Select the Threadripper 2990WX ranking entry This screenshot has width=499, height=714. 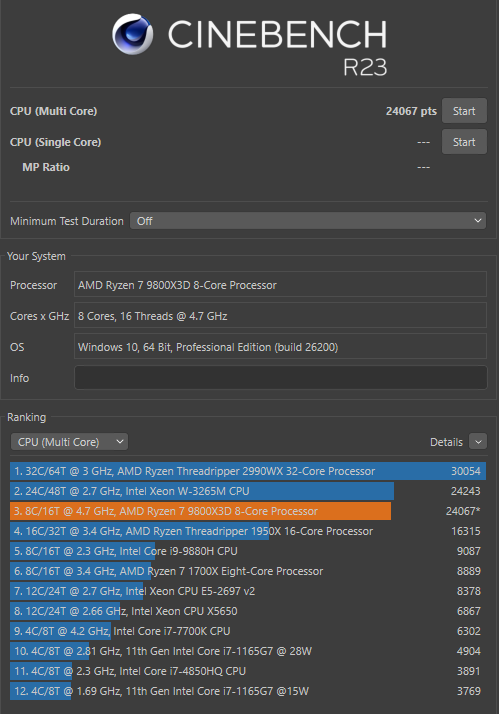click(x=248, y=471)
